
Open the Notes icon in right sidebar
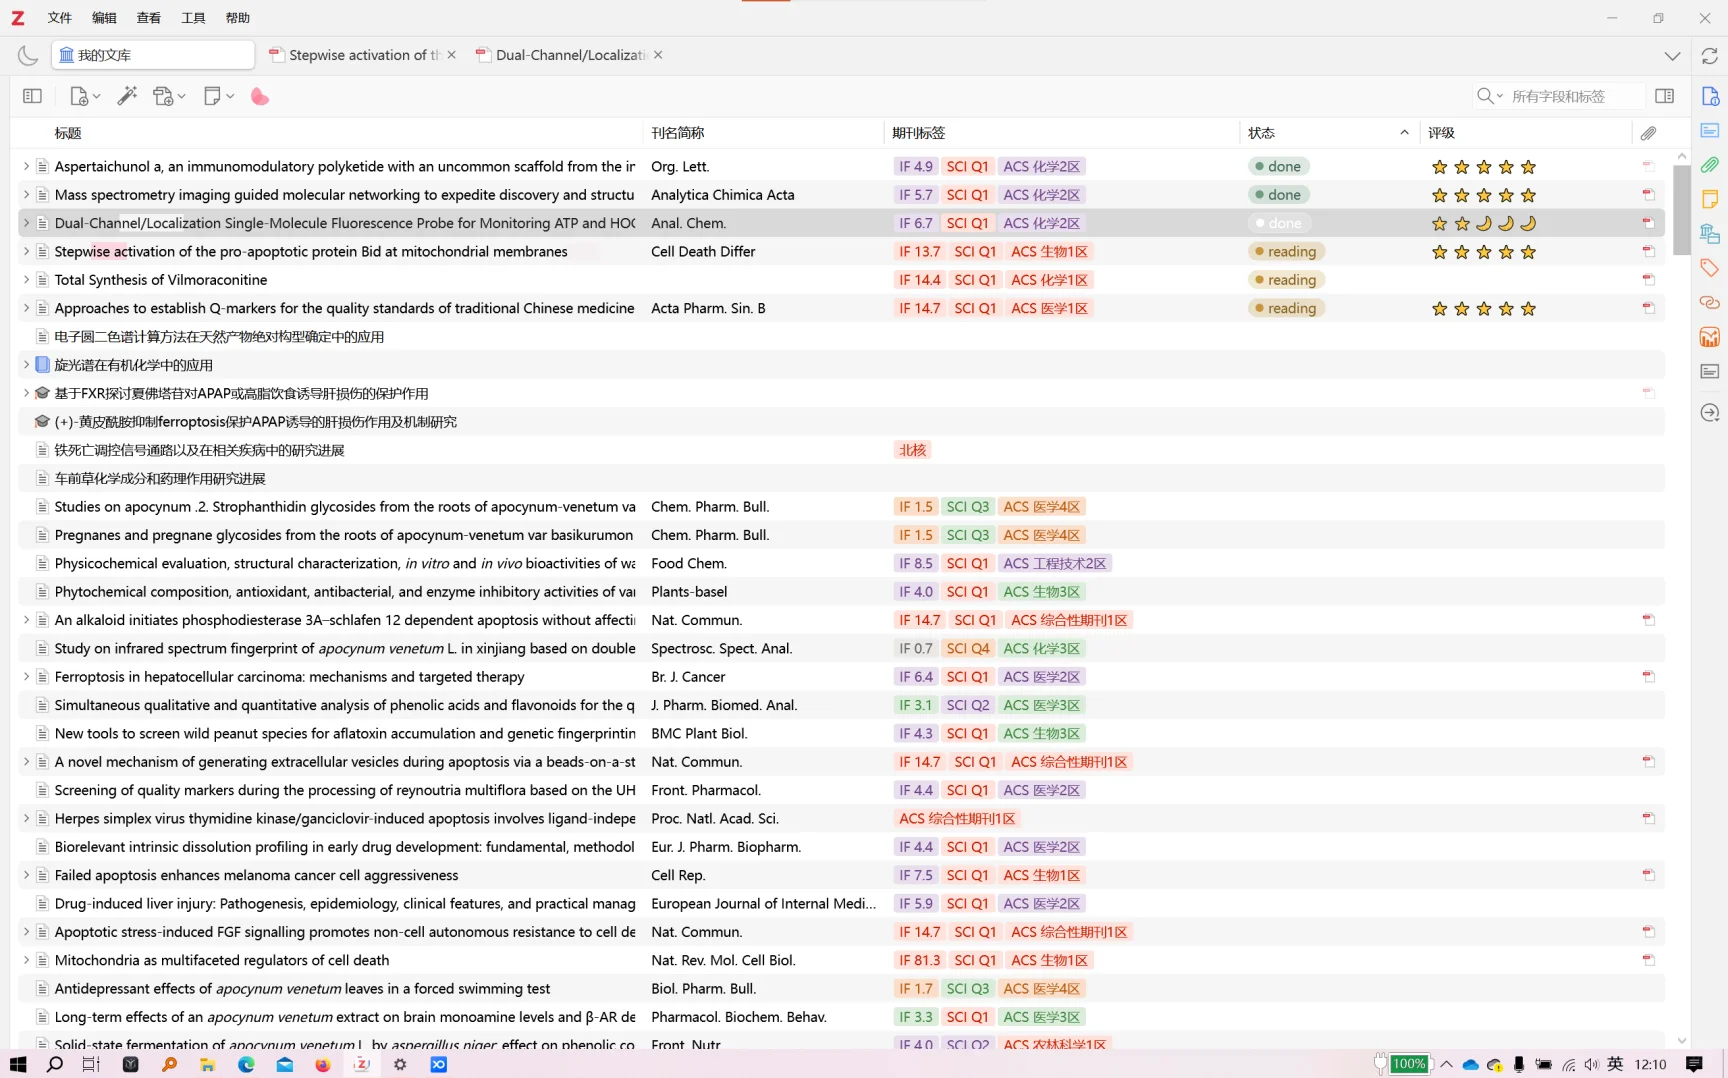(1710, 199)
